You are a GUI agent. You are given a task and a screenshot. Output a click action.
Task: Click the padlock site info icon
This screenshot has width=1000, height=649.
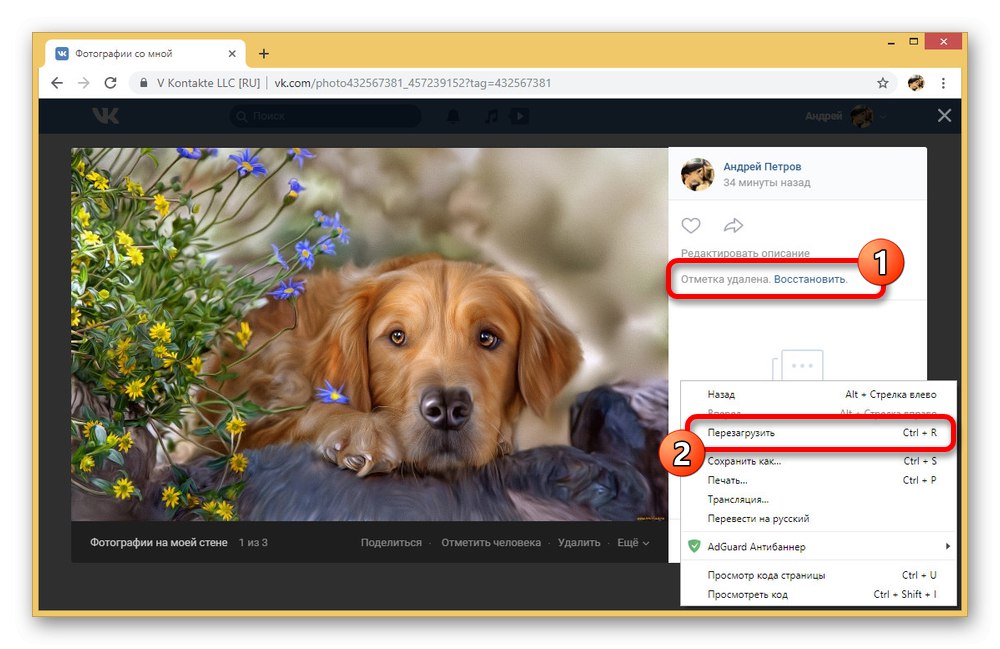(143, 83)
